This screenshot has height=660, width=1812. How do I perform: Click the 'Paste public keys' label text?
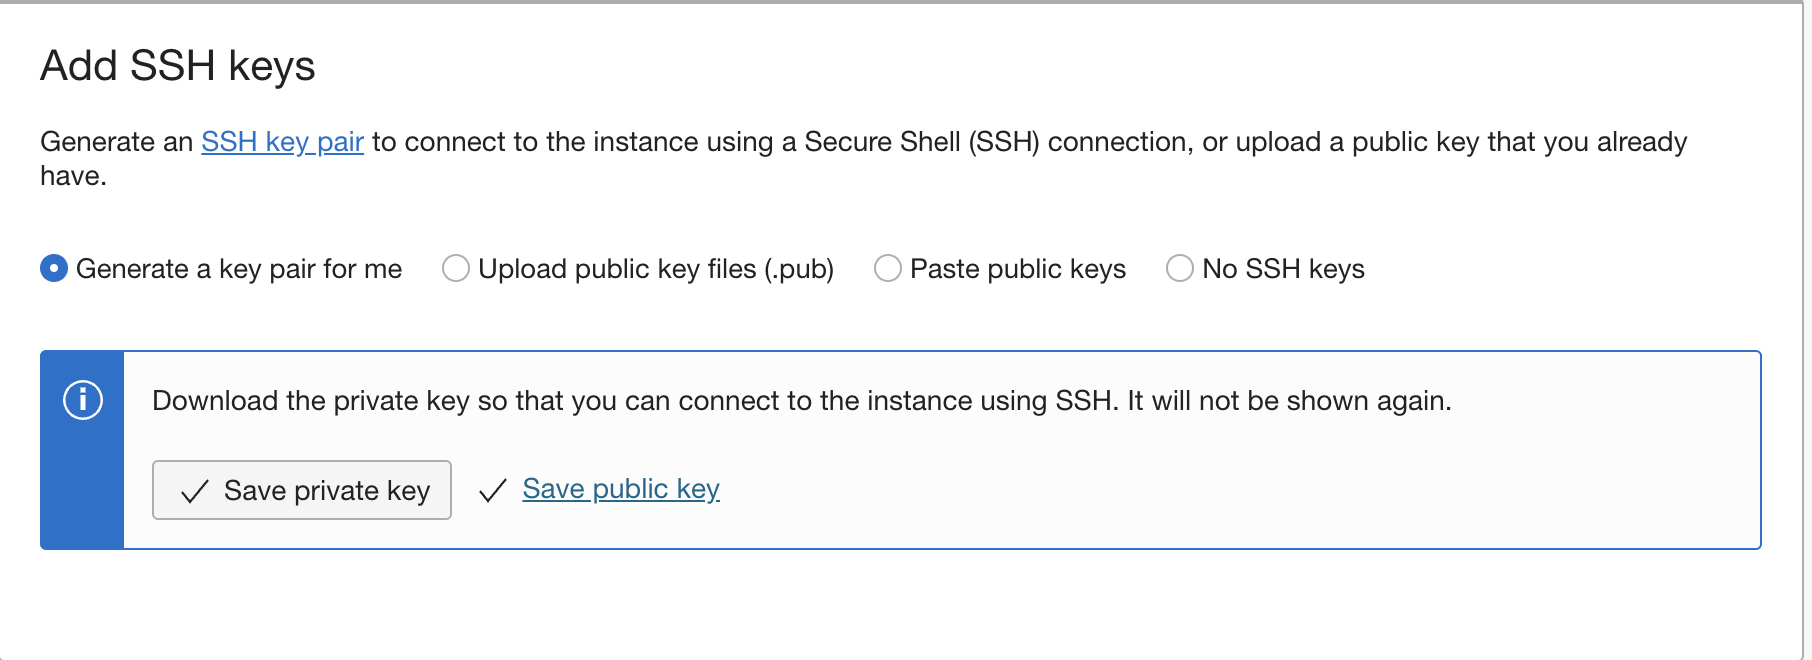coord(1018,269)
